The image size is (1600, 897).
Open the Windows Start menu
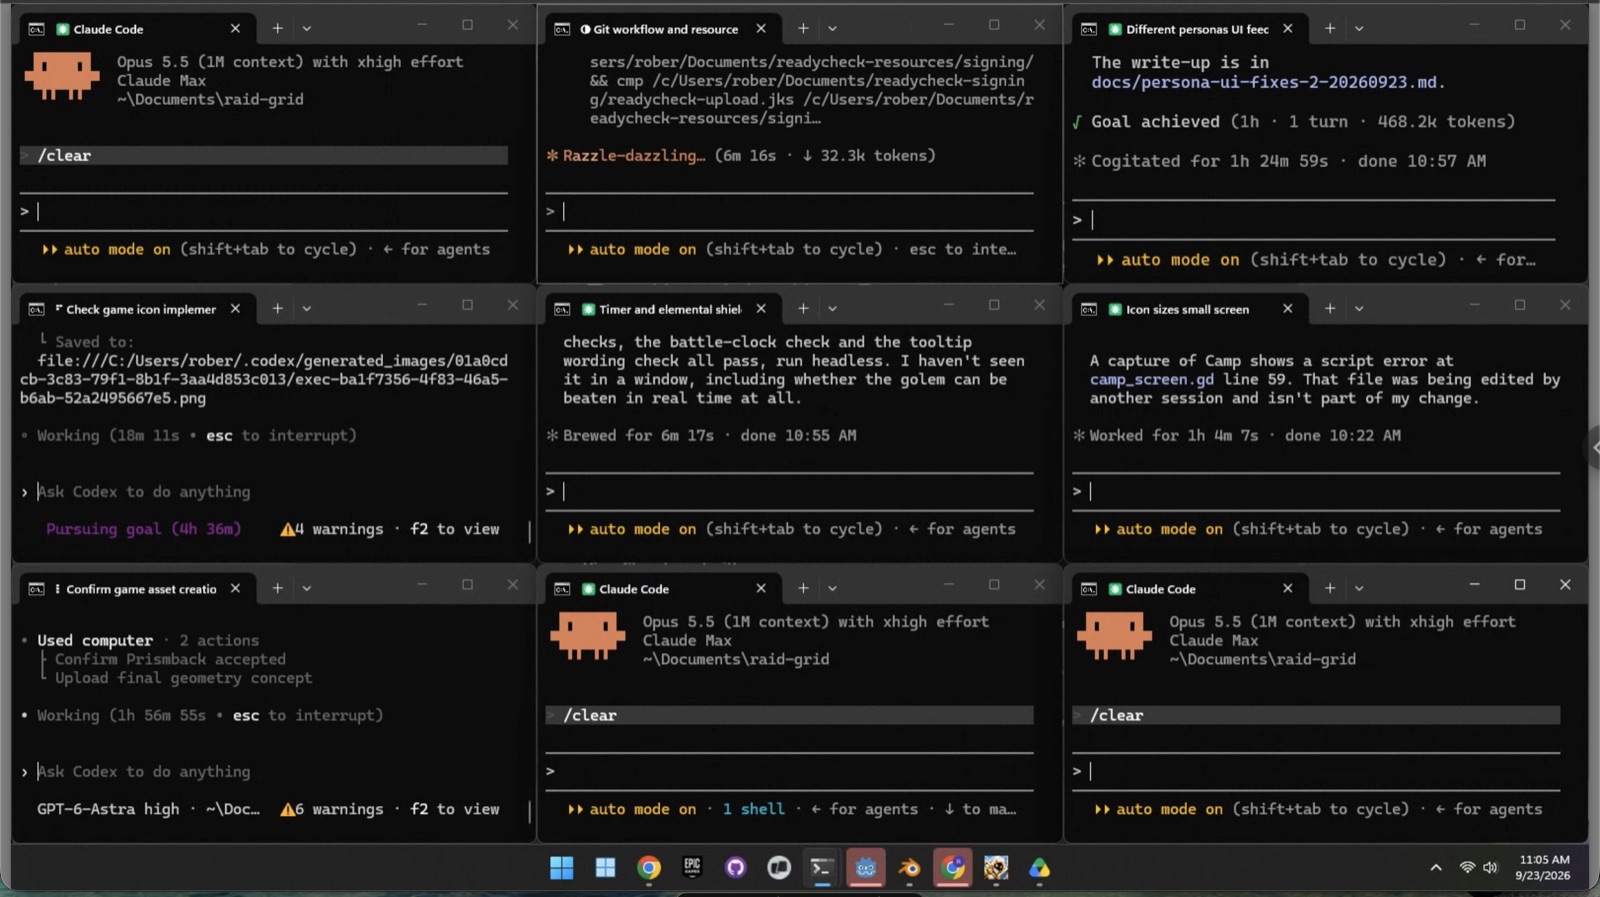[x=562, y=868]
